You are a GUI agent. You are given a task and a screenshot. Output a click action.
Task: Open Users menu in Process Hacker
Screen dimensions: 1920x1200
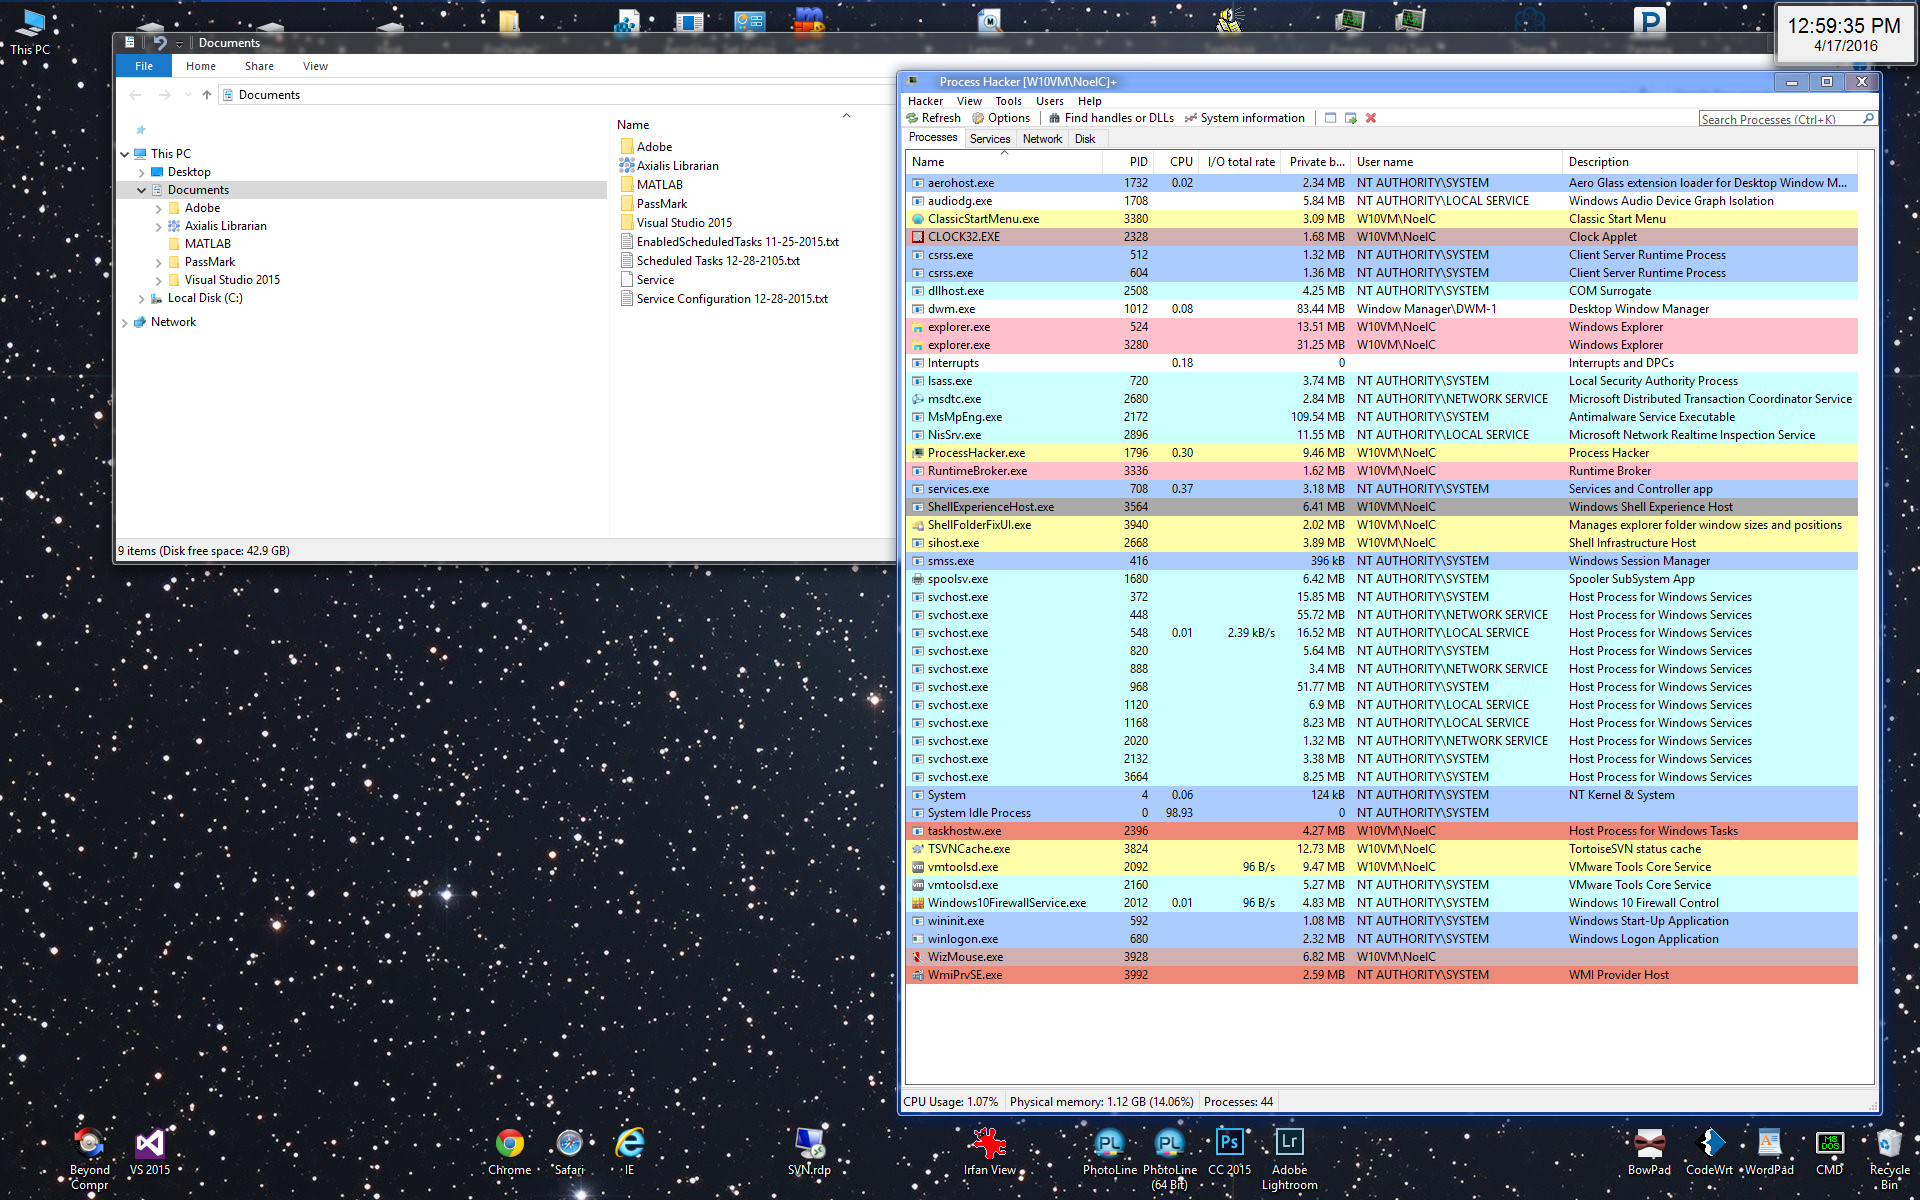click(1049, 101)
